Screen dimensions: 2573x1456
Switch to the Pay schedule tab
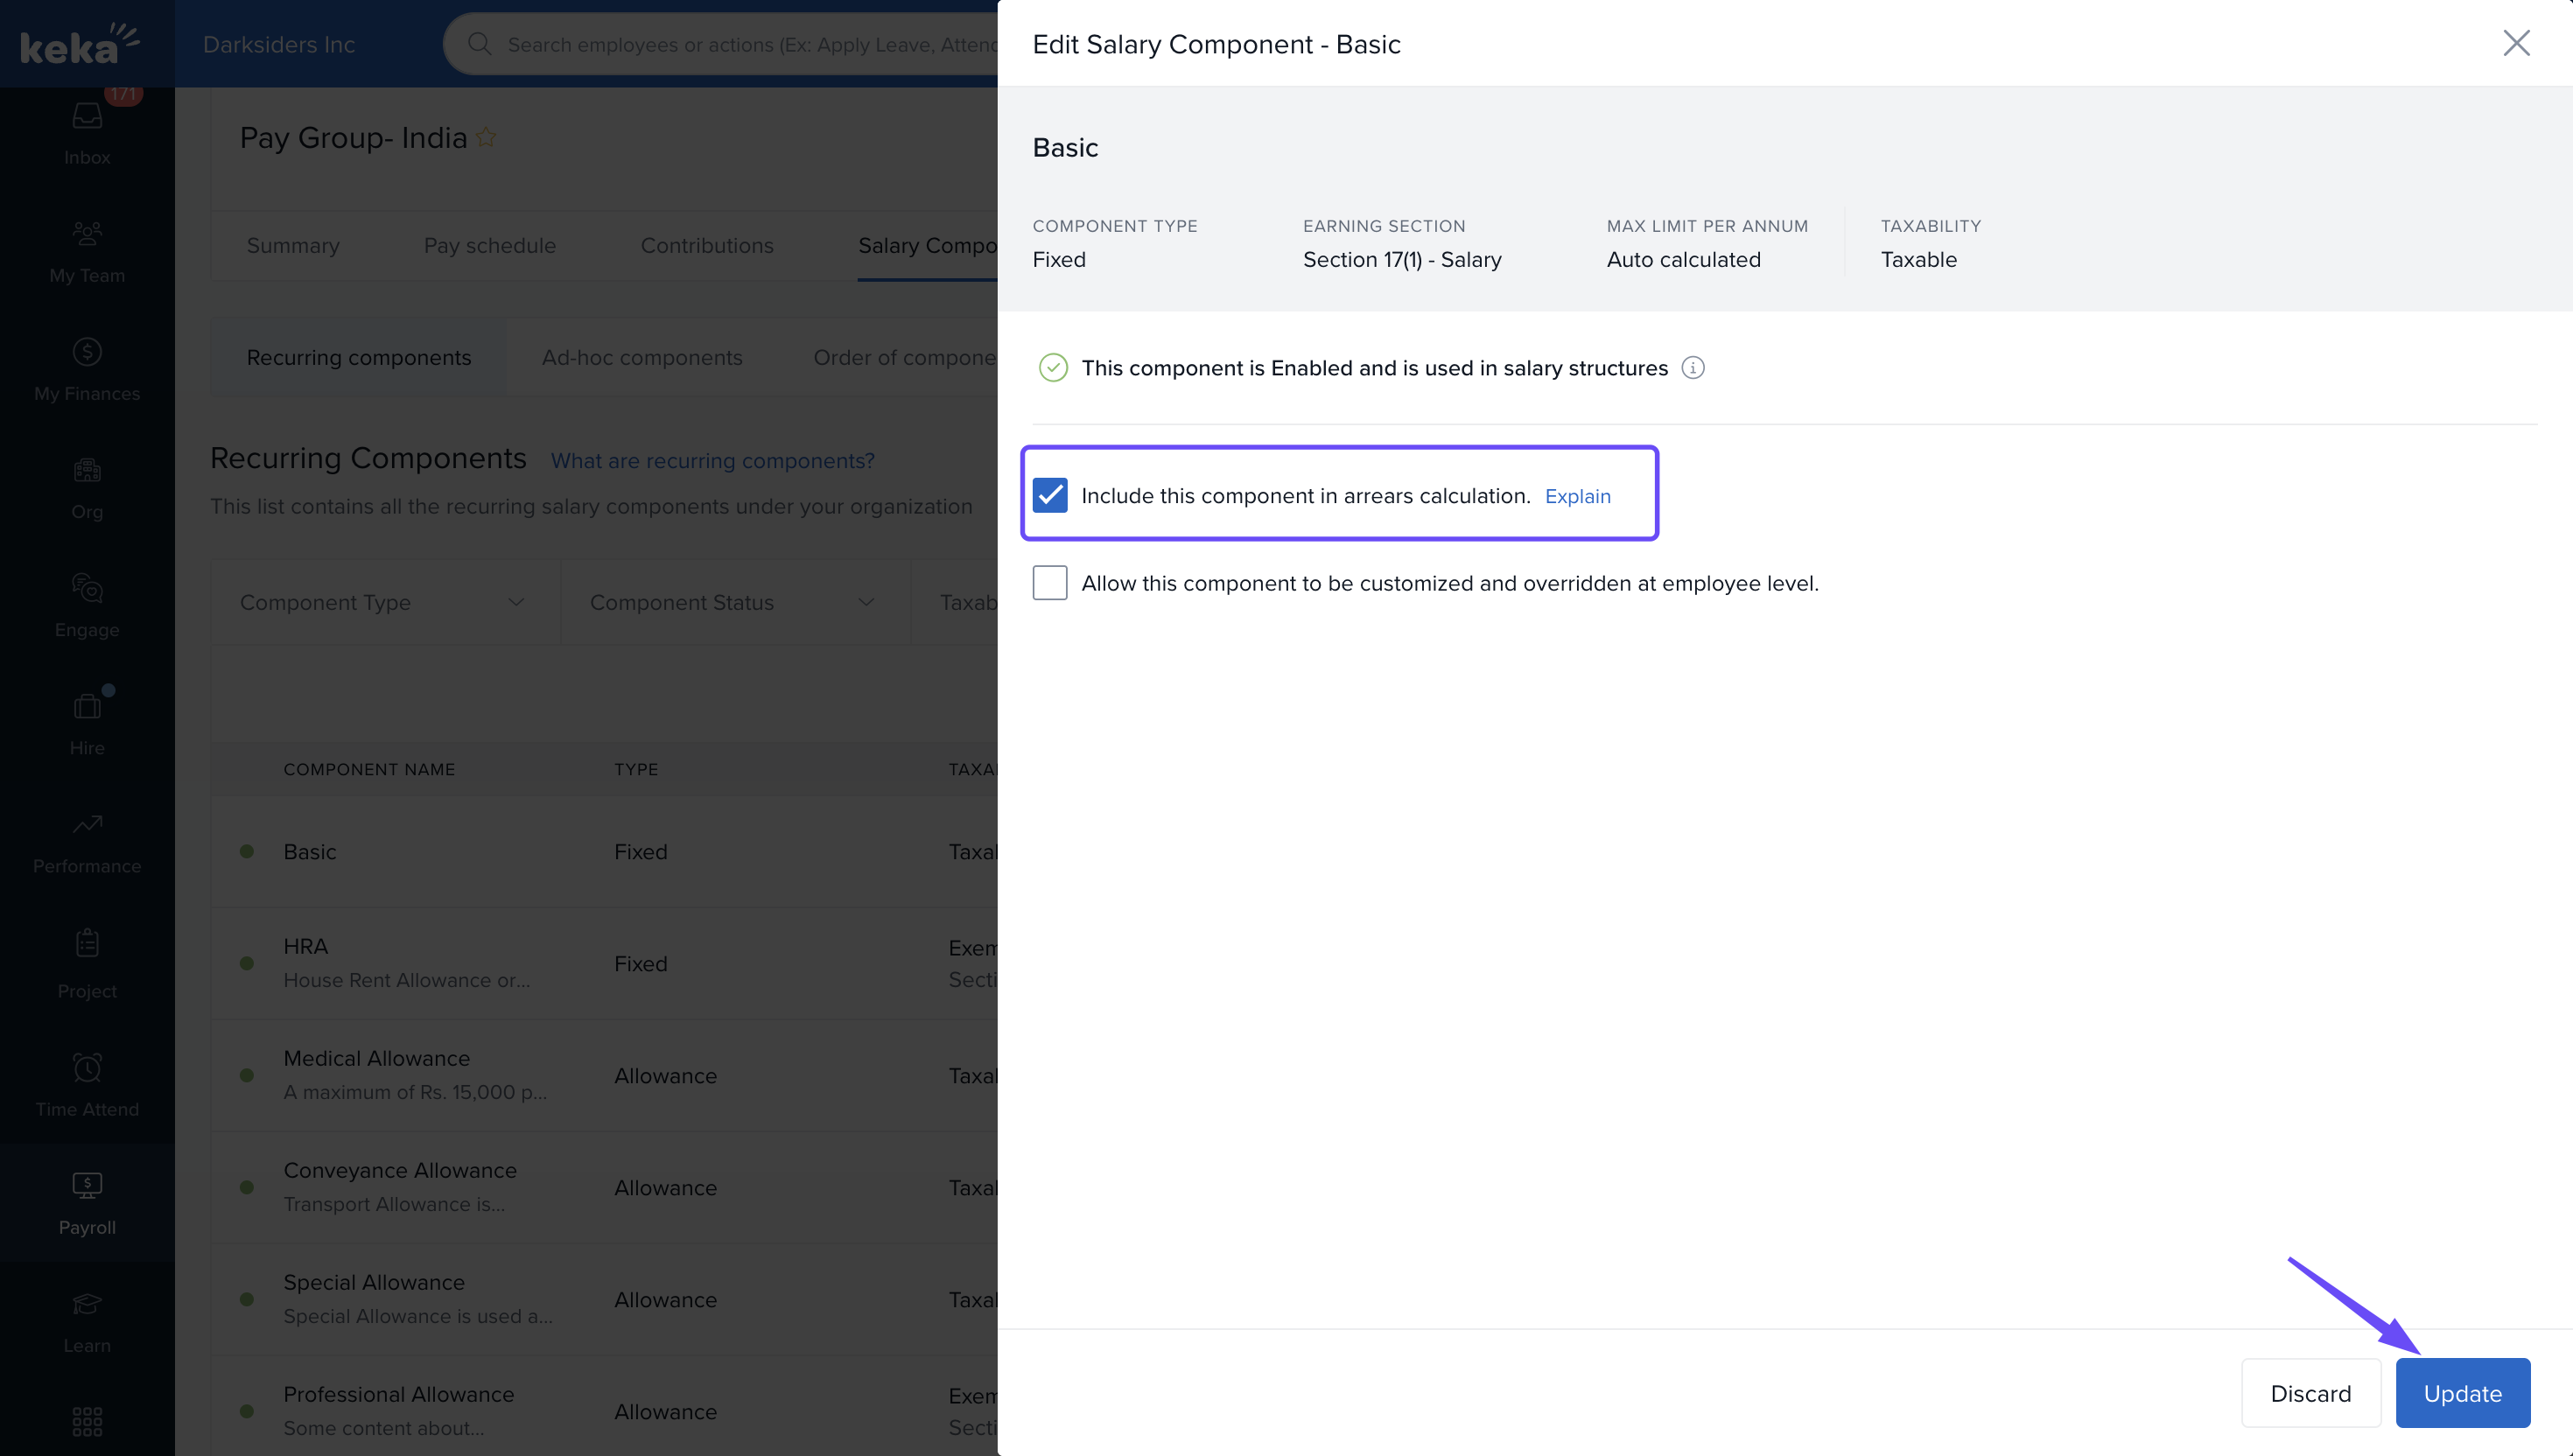[x=489, y=245]
